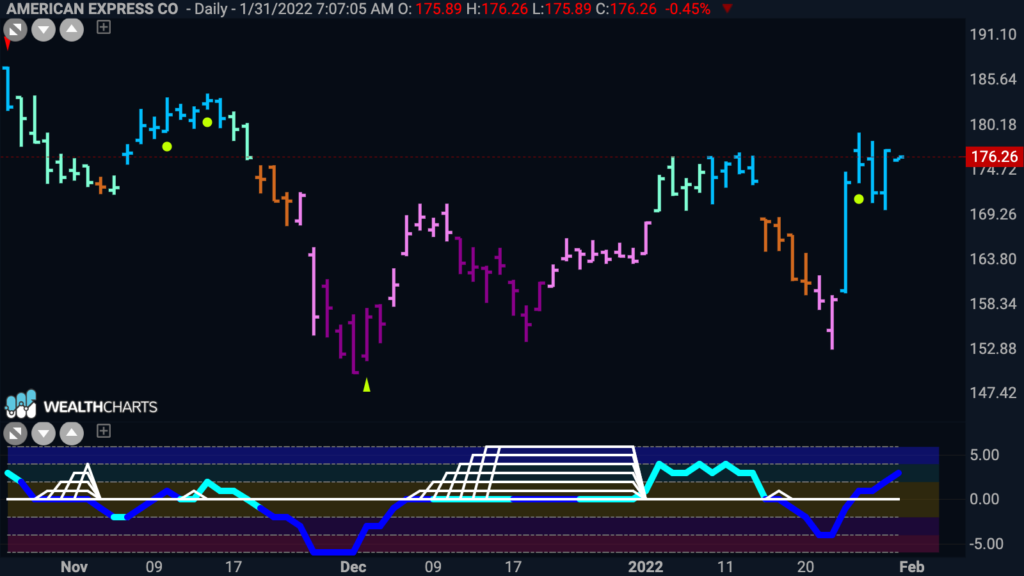Click the down arrow on oscillator pane
The image size is (1024, 576).
(x=43, y=433)
